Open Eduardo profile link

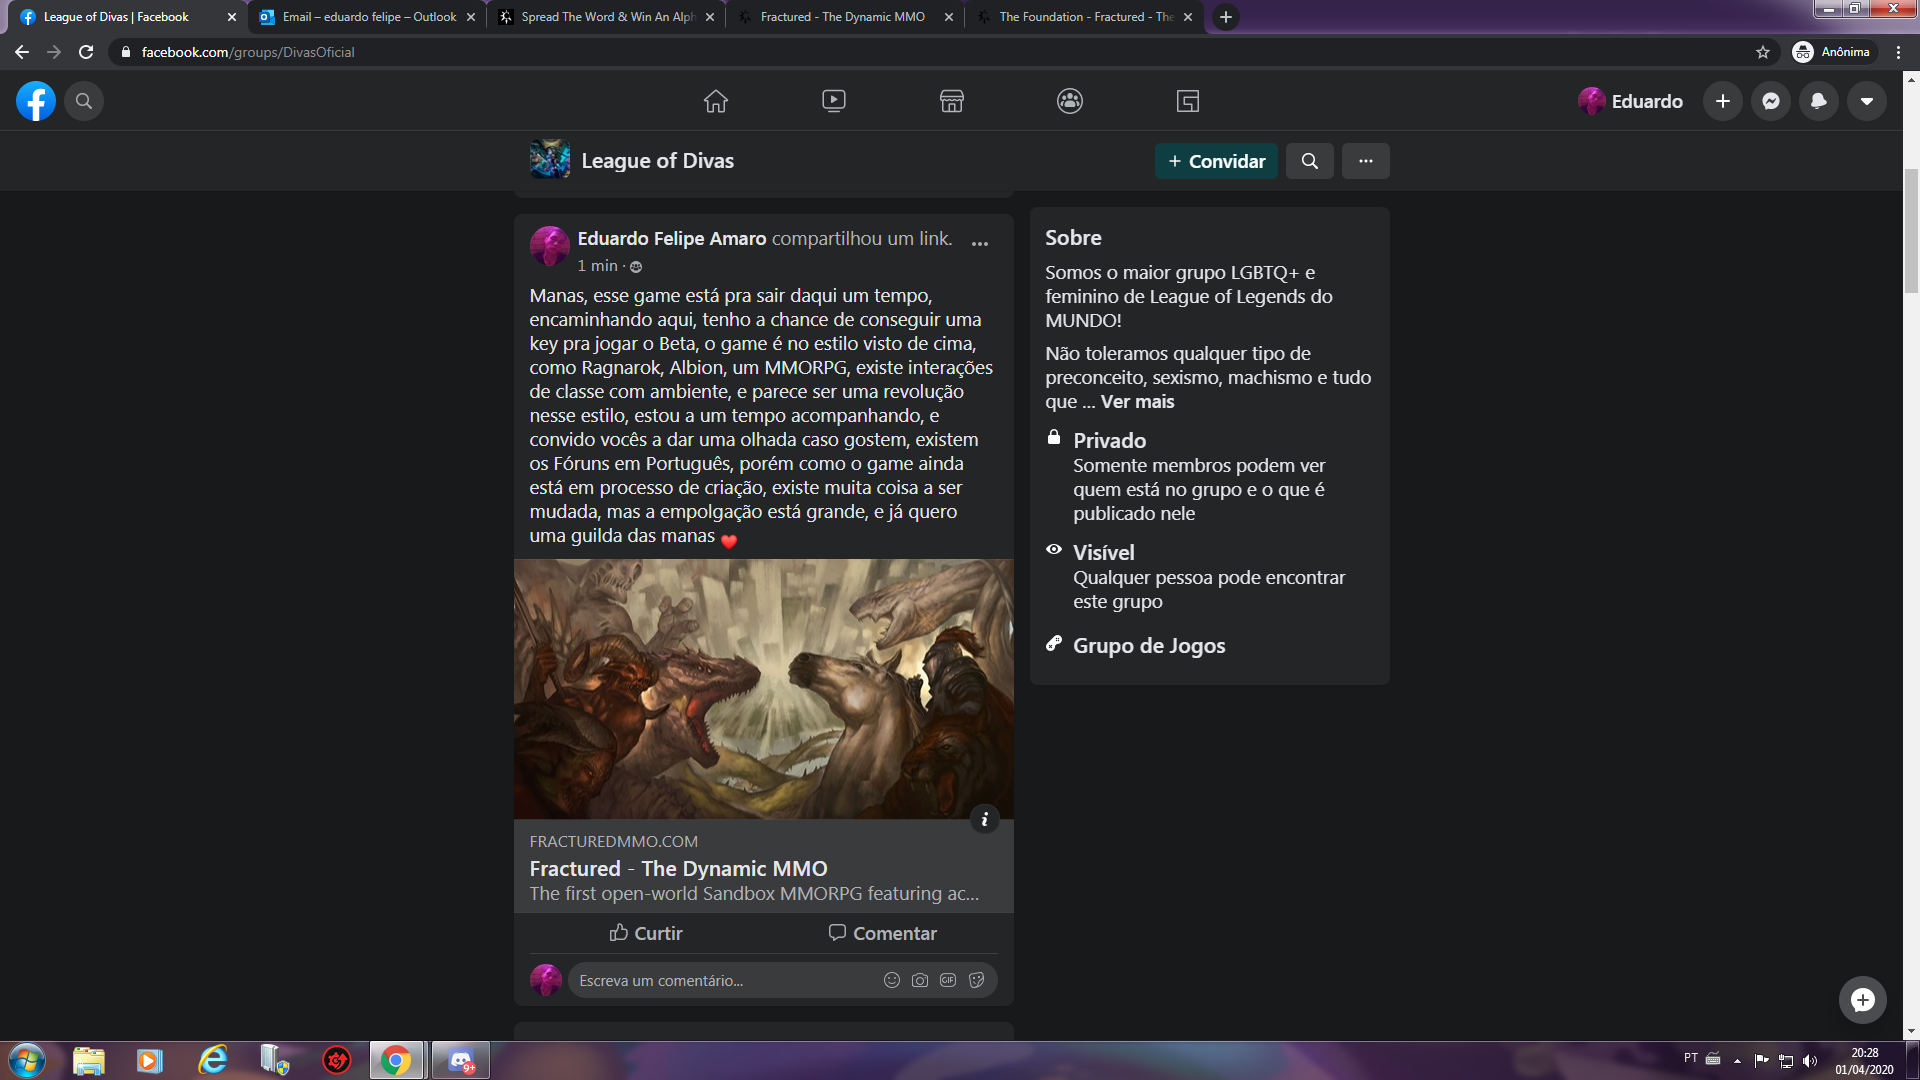[1631, 101]
